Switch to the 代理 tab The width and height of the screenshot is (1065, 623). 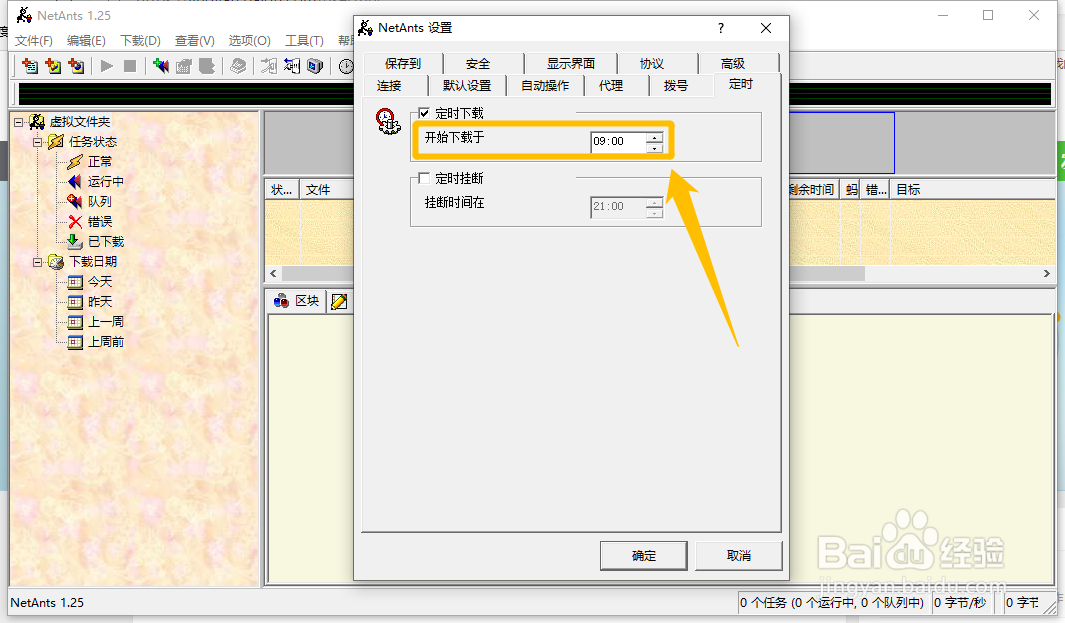(611, 86)
